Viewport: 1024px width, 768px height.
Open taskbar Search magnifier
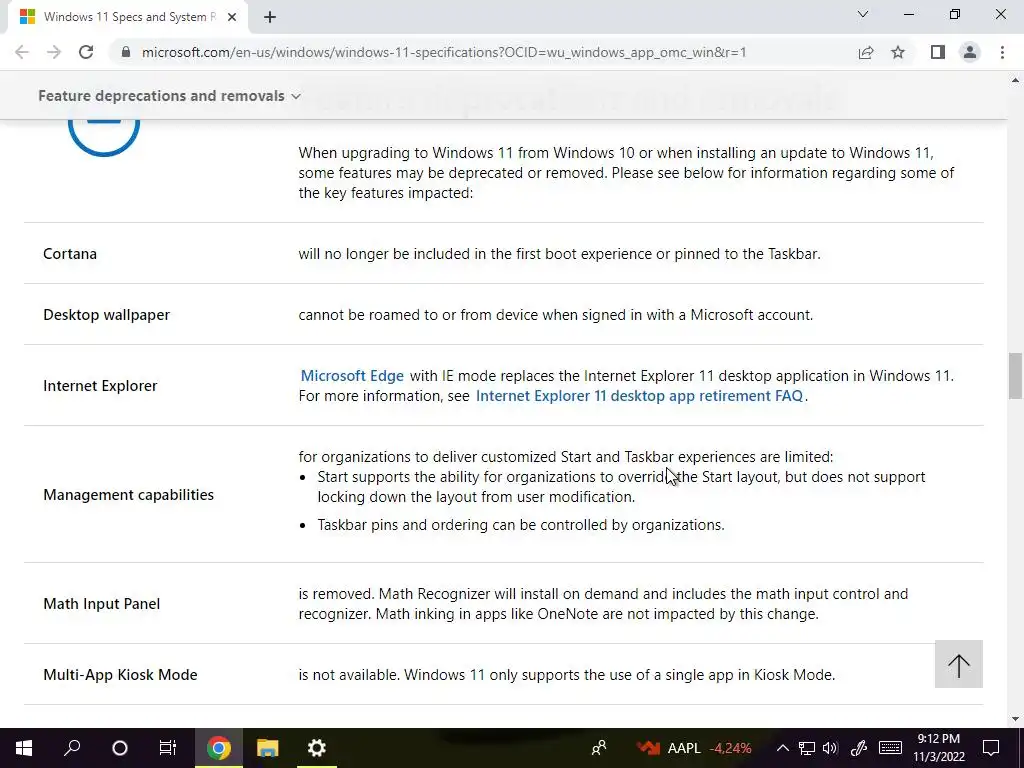(72, 748)
